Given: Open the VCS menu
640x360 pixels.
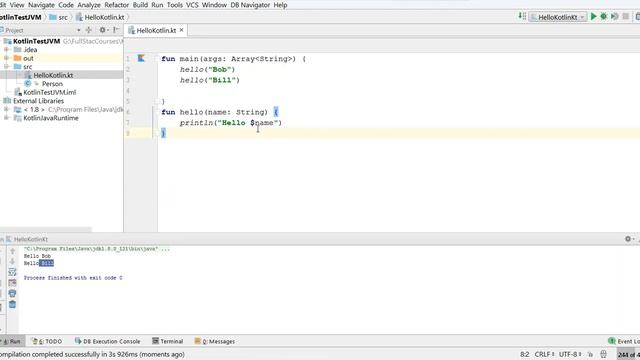Looking at the screenshot, I should tap(192, 5).
